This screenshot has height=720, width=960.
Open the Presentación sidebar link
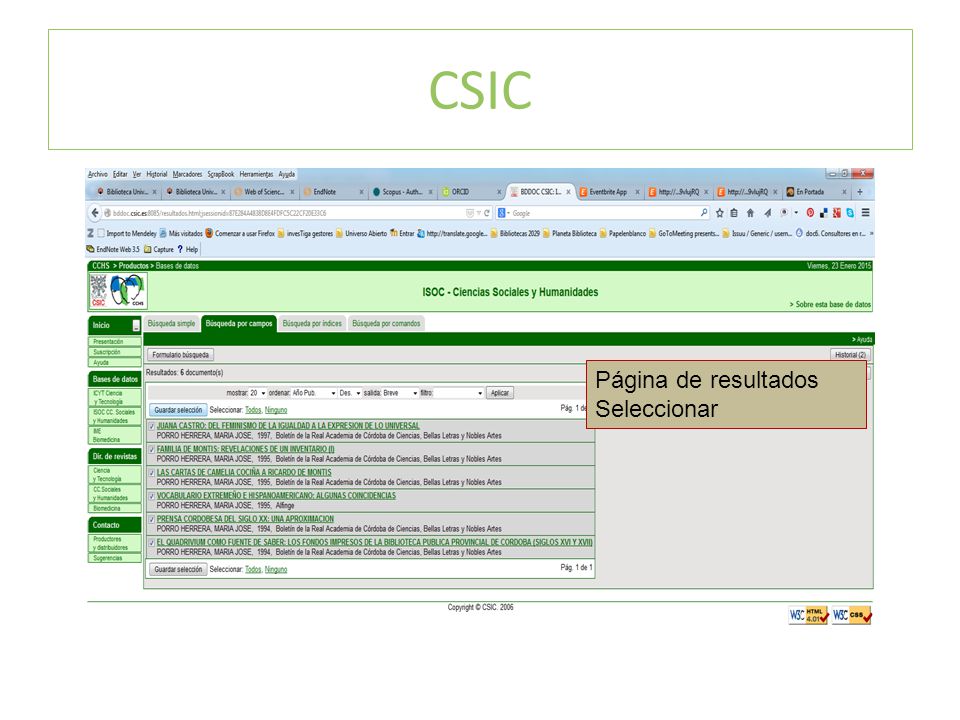point(114,342)
